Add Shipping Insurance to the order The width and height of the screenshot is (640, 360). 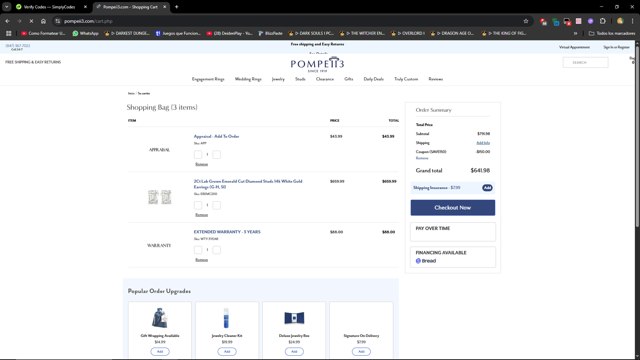click(487, 188)
